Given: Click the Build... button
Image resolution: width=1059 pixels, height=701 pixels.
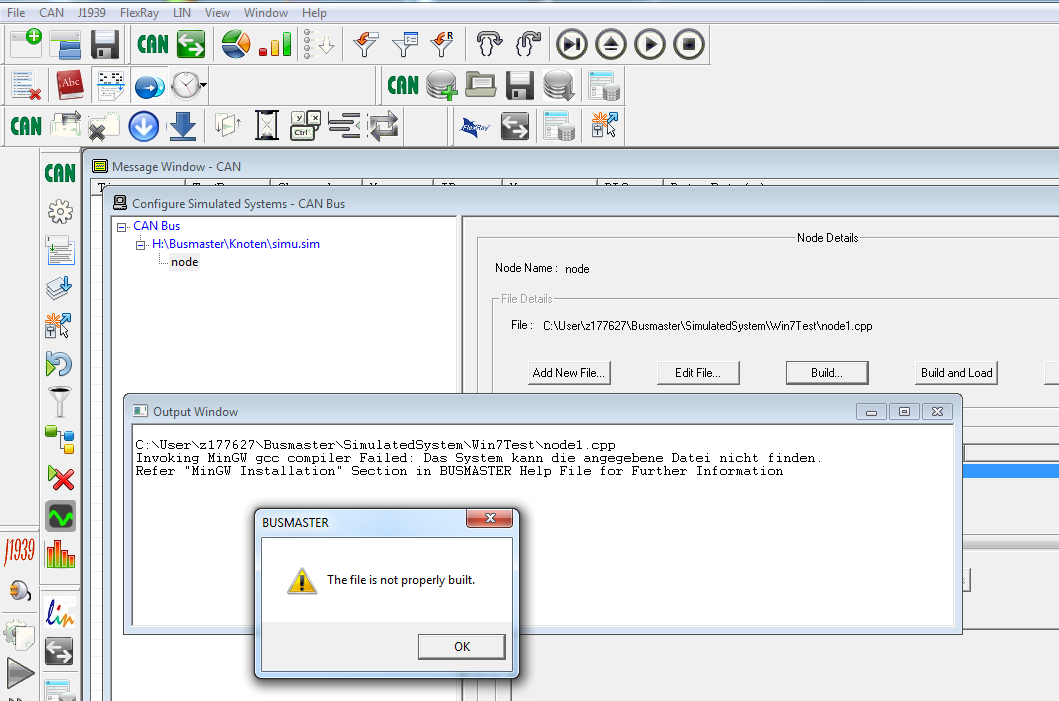Looking at the screenshot, I should [827, 373].
